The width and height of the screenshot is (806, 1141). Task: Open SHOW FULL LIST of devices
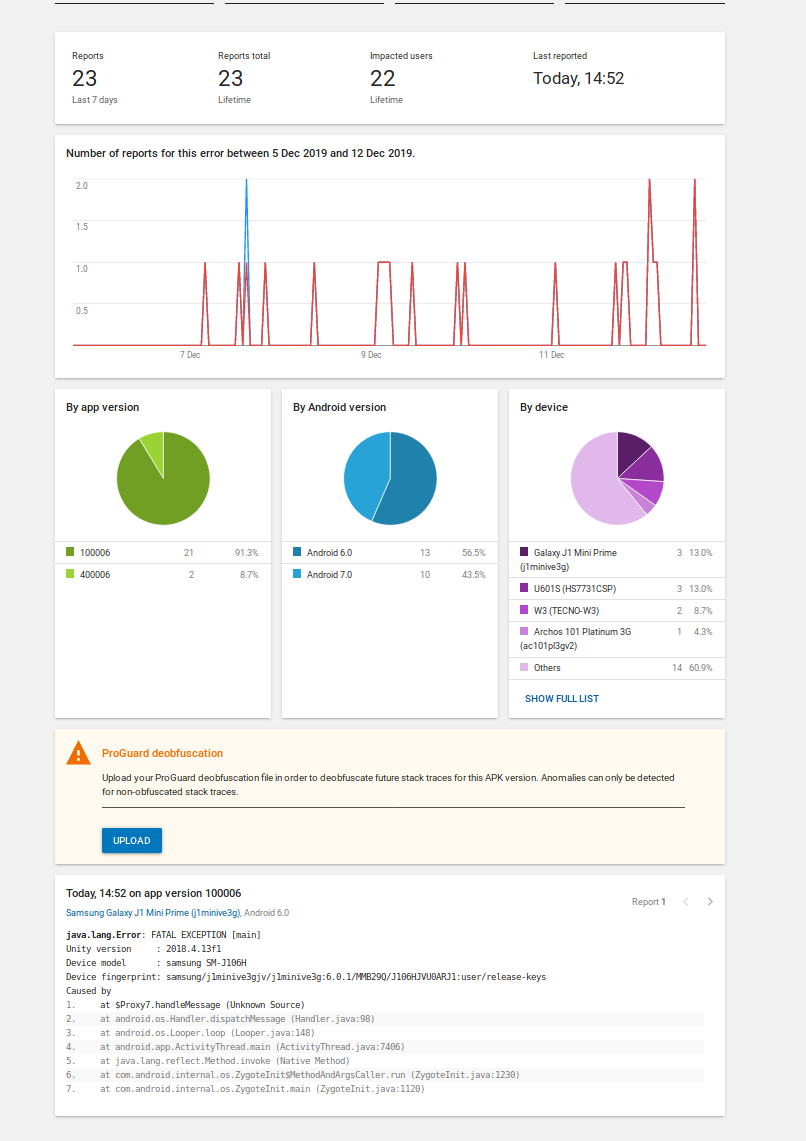tap(562, 699)
